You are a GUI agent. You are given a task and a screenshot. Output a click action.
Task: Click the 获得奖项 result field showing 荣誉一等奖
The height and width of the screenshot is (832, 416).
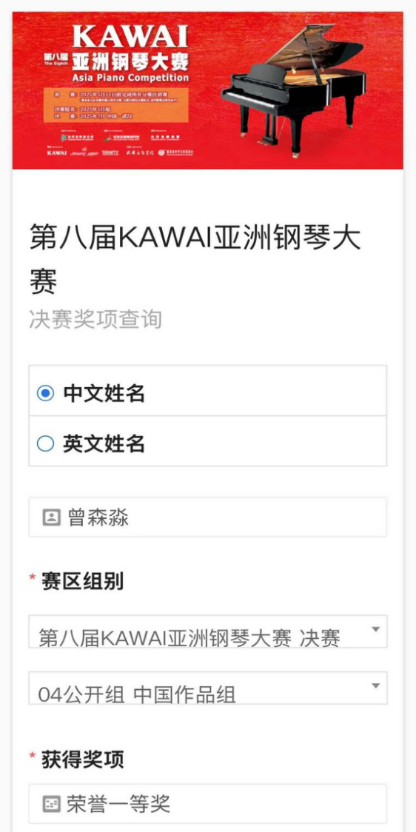pos(208,804)
